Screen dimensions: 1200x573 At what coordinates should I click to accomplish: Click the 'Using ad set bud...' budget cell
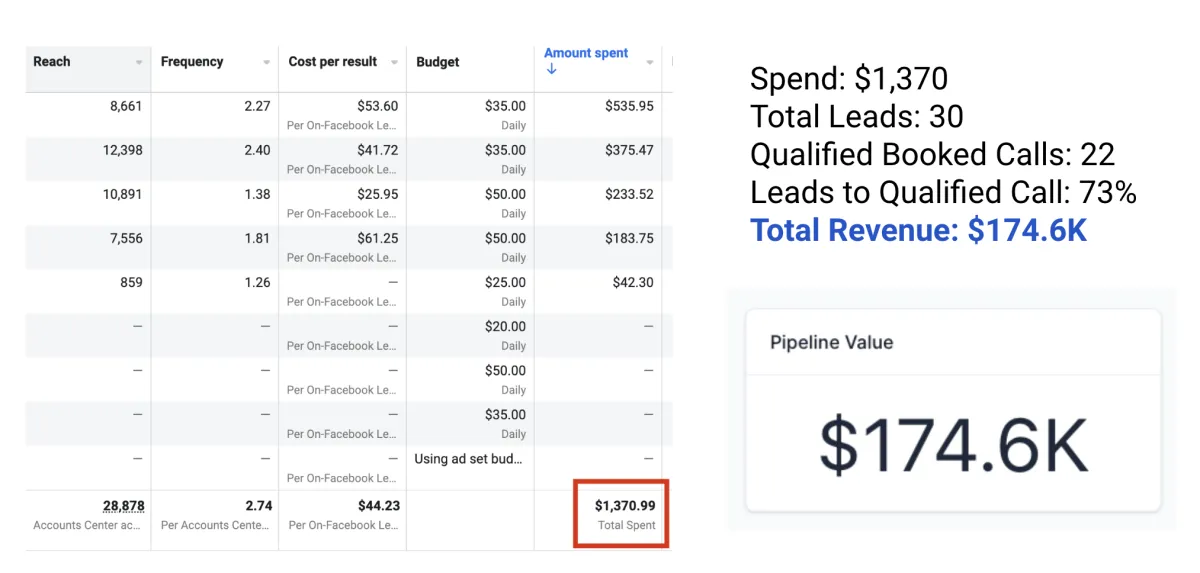(468, 459)
